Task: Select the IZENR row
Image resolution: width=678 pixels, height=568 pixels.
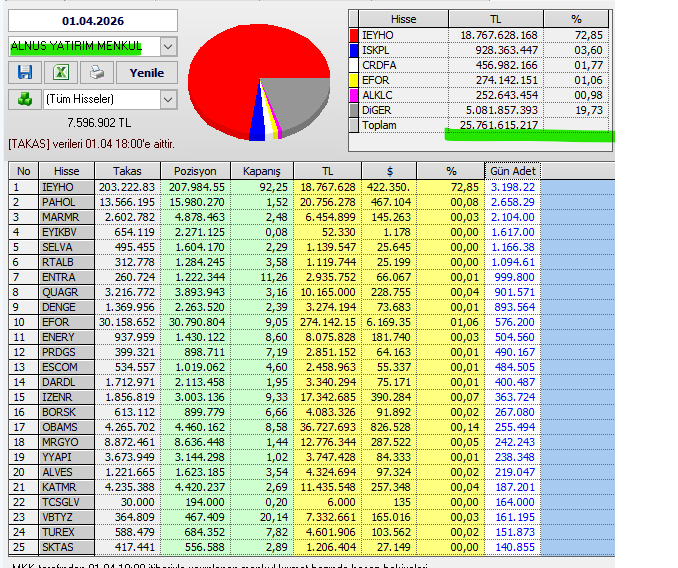Action: (311, 397)
